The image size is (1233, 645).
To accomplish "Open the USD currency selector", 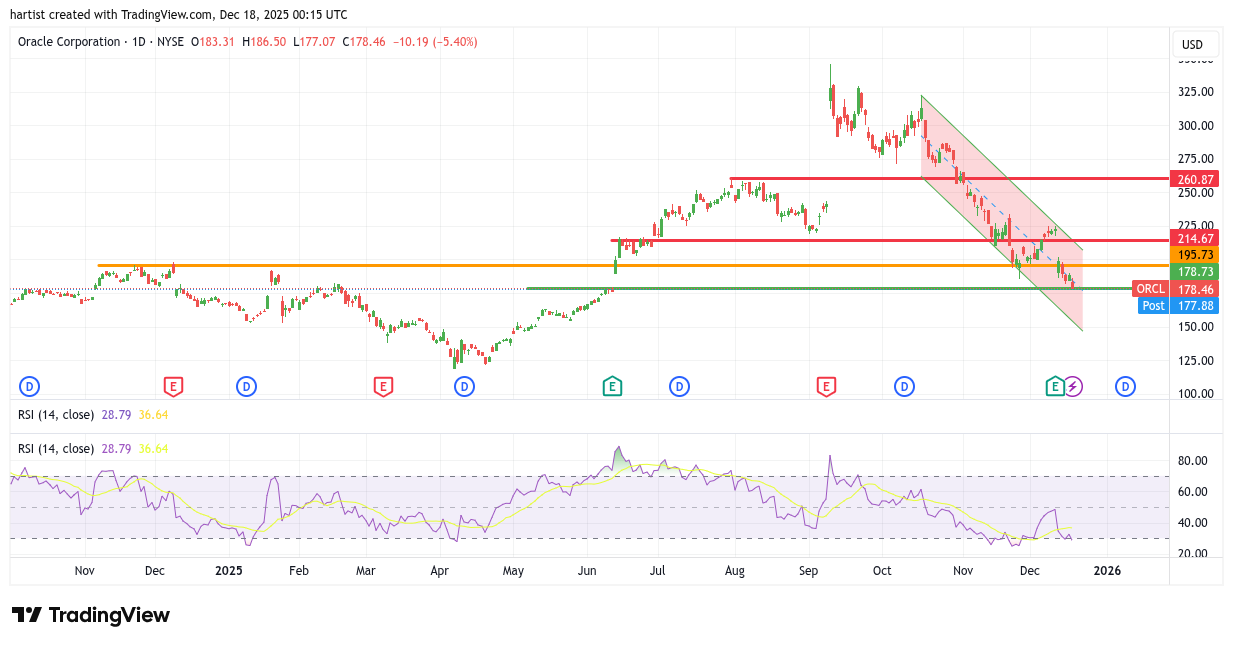I will pos(1193,45).
